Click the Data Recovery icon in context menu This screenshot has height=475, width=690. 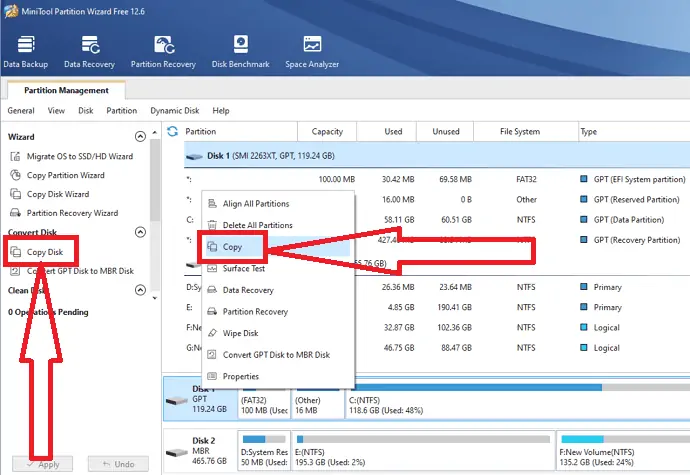(212, 290)
